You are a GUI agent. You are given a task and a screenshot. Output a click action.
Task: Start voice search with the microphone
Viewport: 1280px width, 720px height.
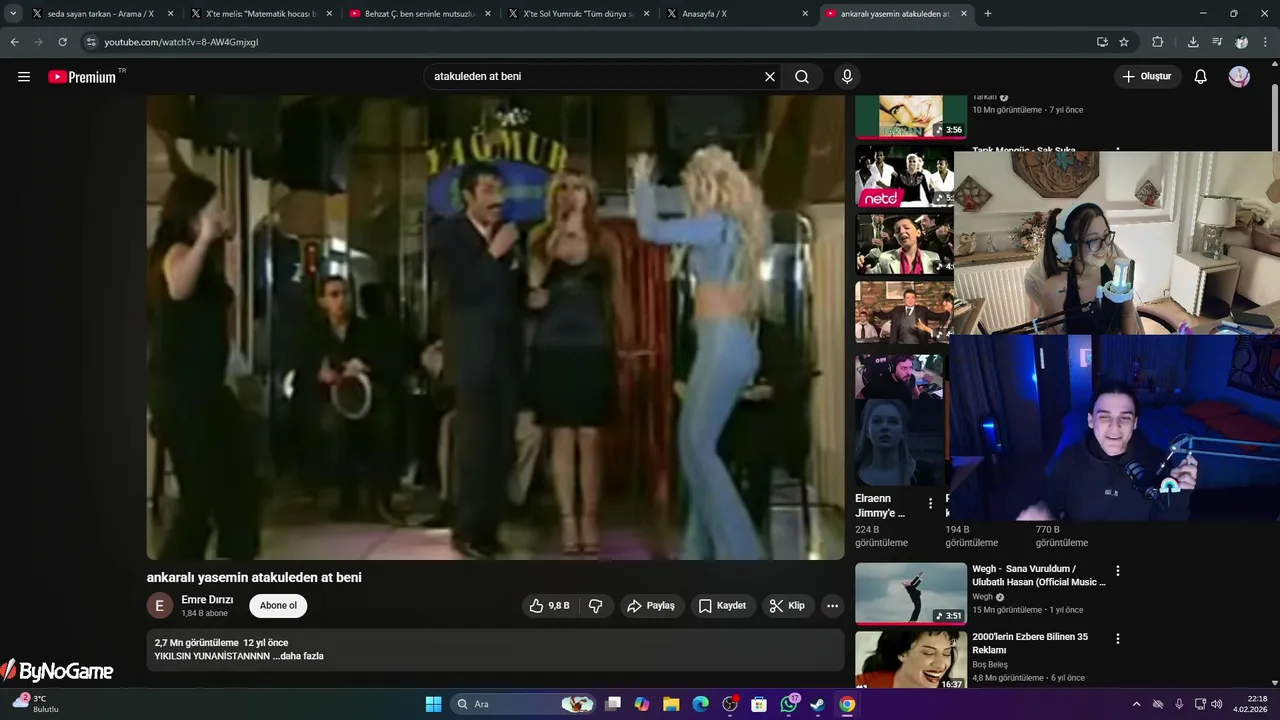coord(847,77)
